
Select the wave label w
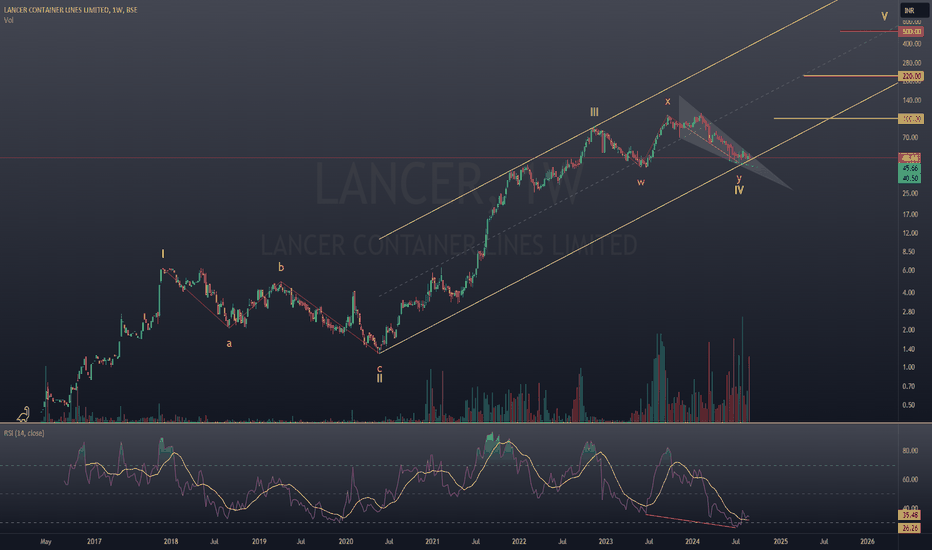coord(641,182)
